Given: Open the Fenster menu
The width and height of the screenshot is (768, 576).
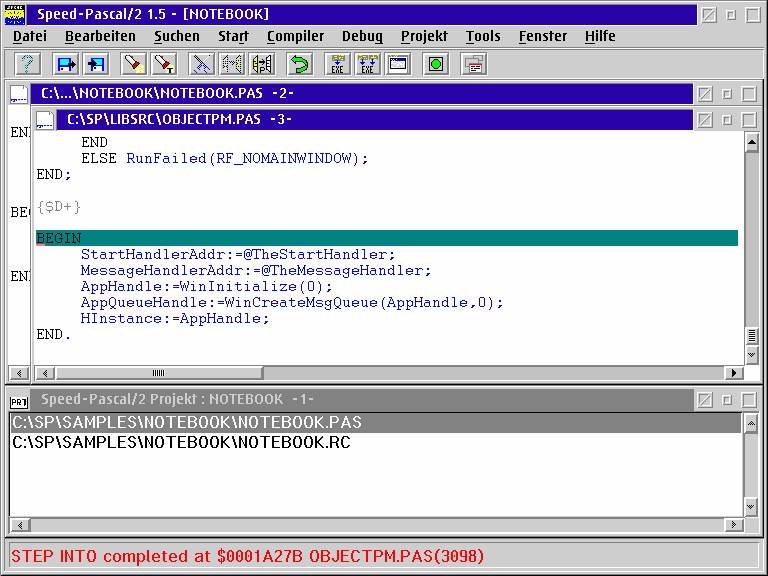Looking at the screenshot, I should click(543, 36).
